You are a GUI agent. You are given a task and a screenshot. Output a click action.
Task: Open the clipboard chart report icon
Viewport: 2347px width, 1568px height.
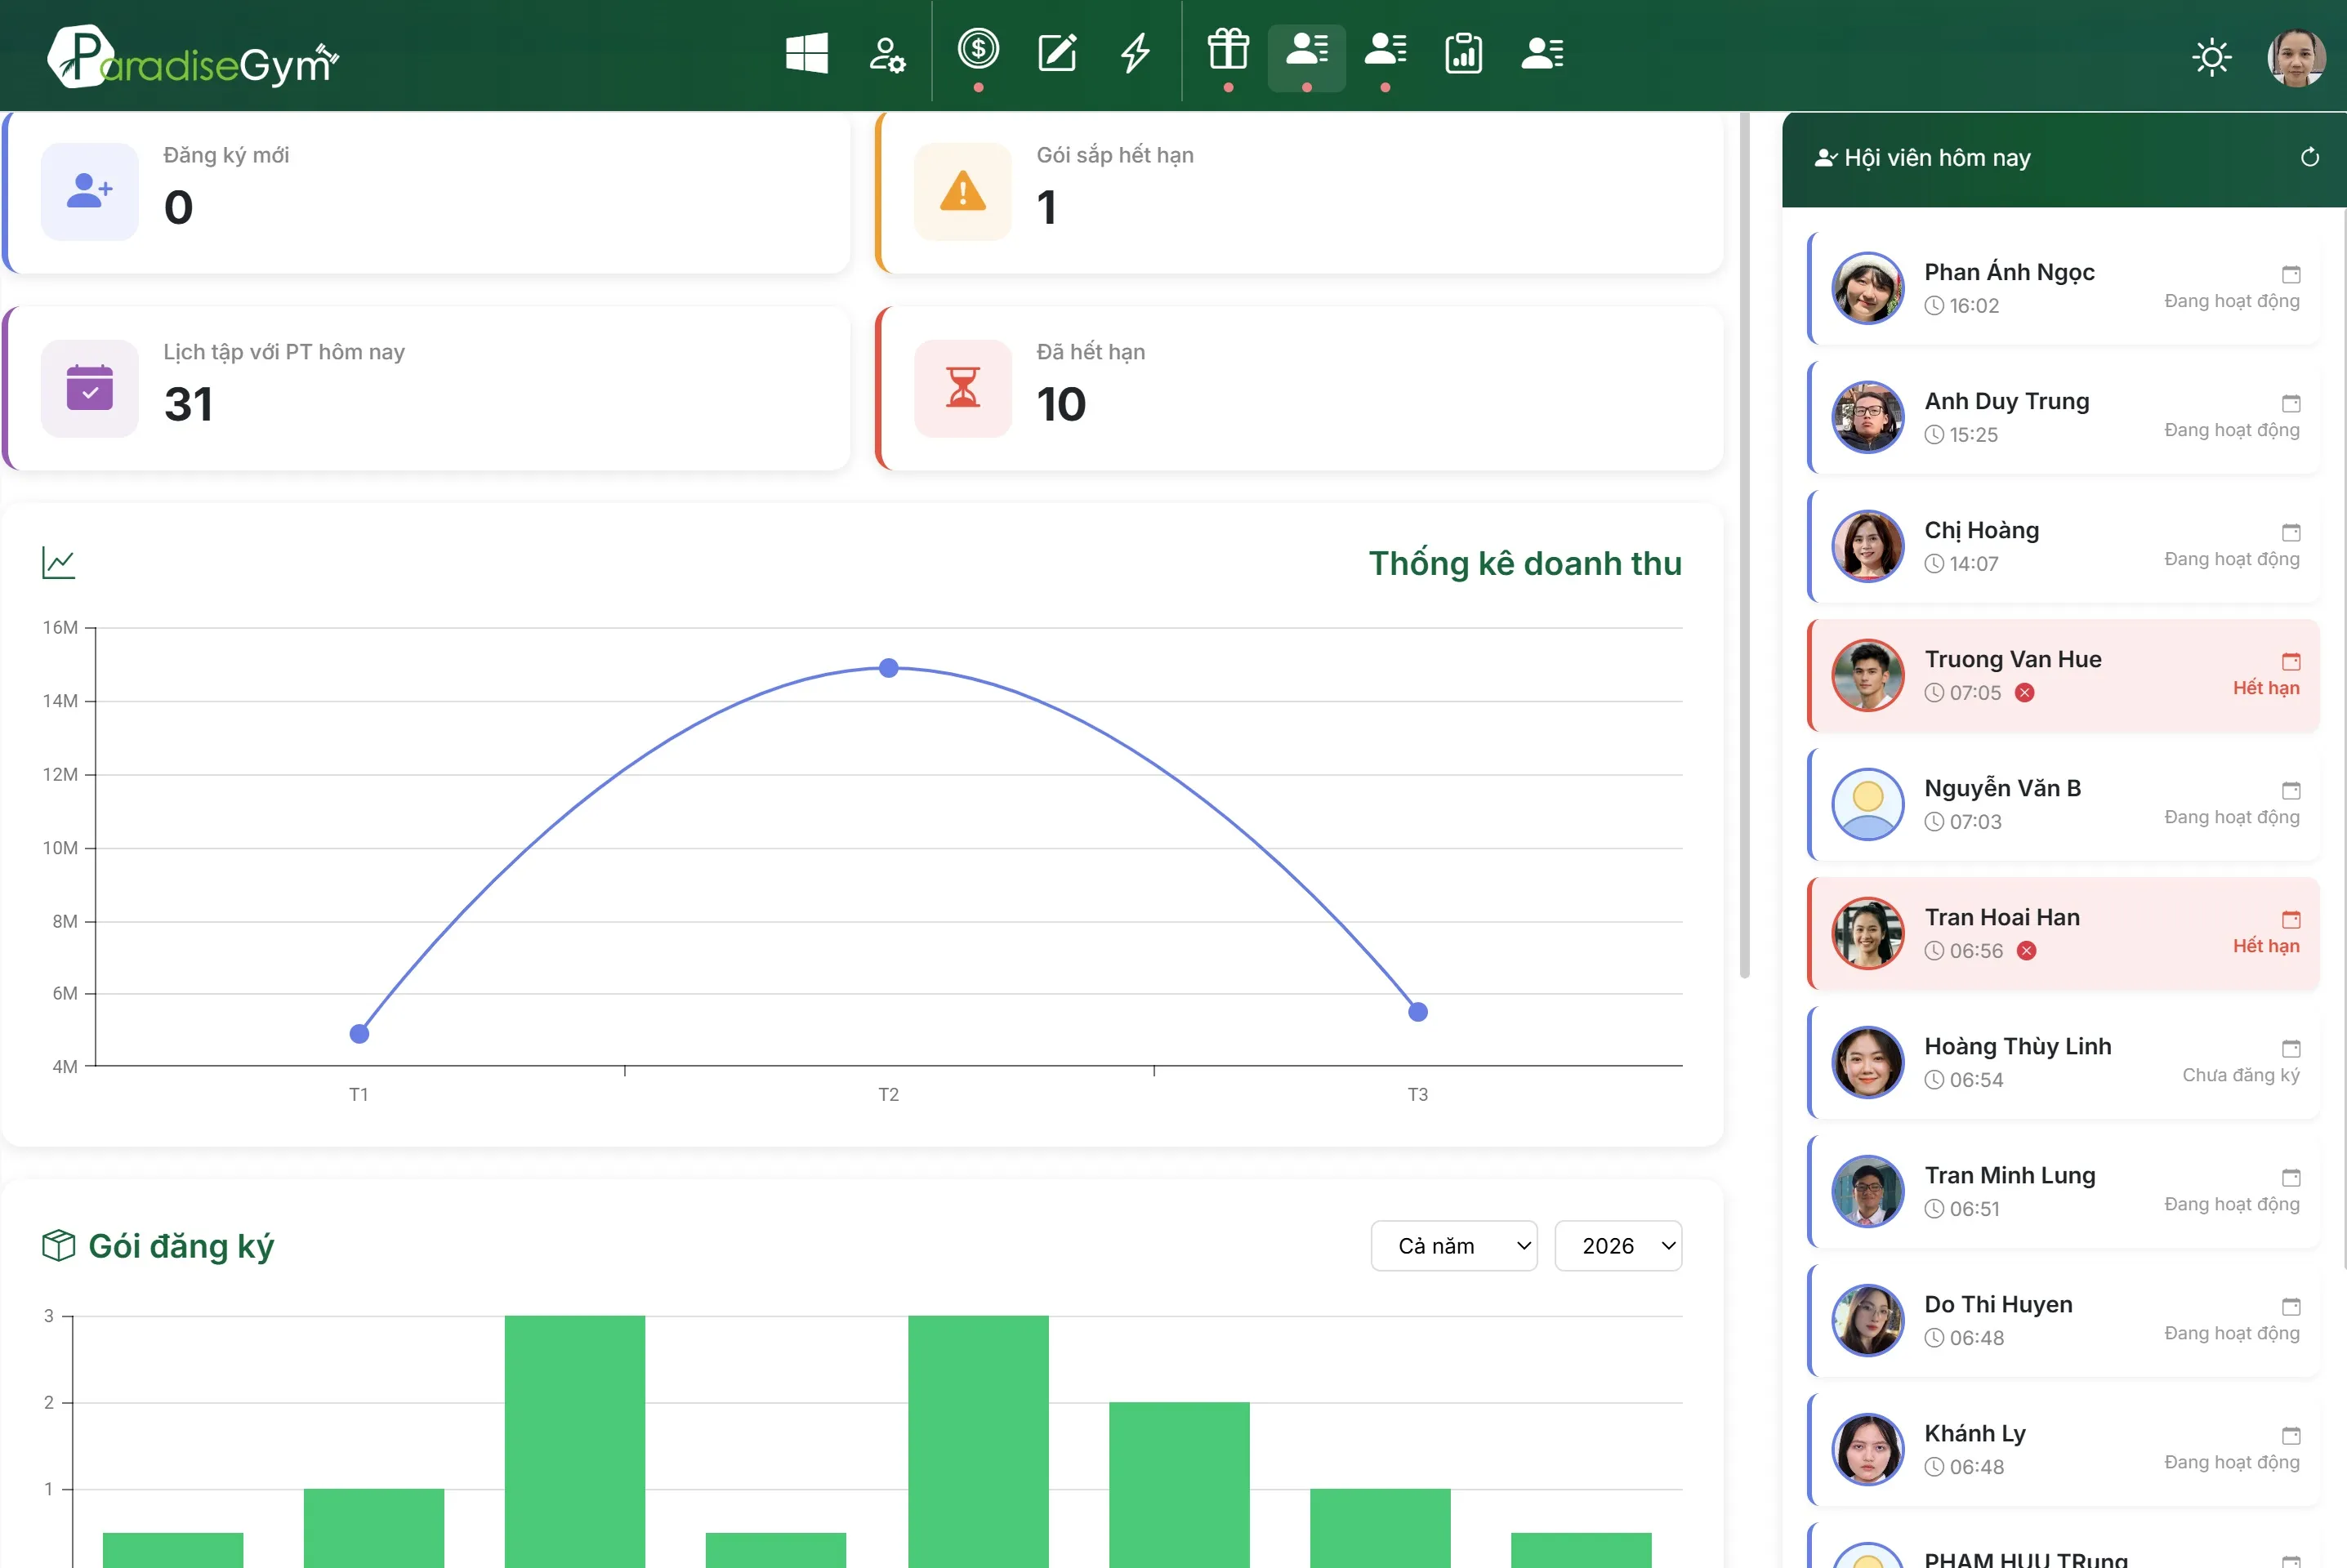[x=1463, y=53]
